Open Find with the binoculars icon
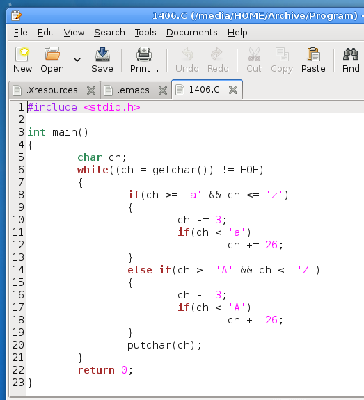This screenshot has width=364, height=400. (x=350, y=54)
